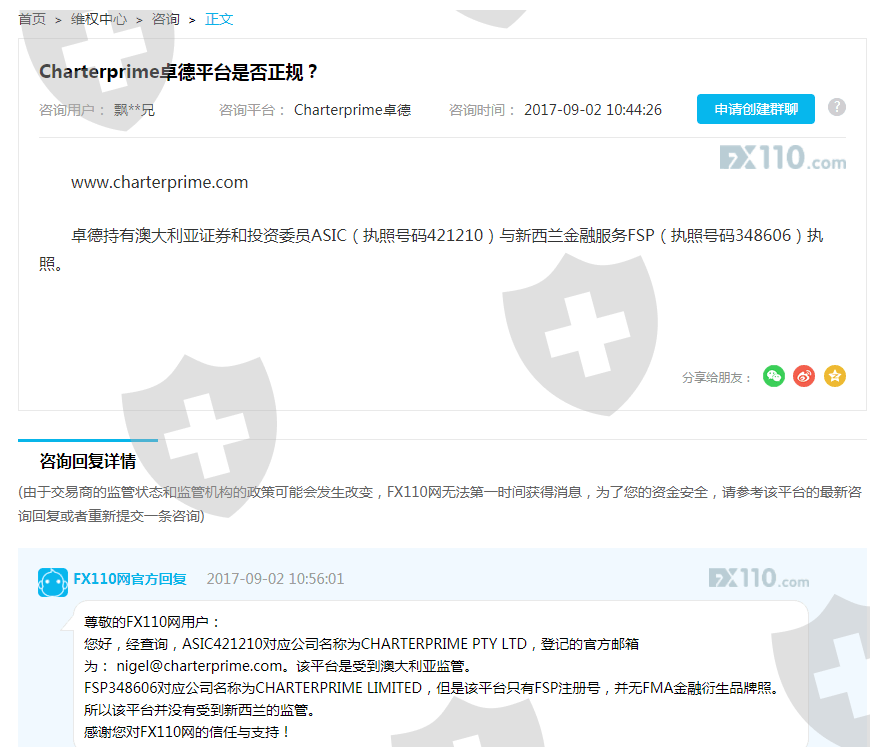Click platform name Charterprime卓德 beside 咨询平台
Screen dimensions: 870x747
(x=352, y=110)
